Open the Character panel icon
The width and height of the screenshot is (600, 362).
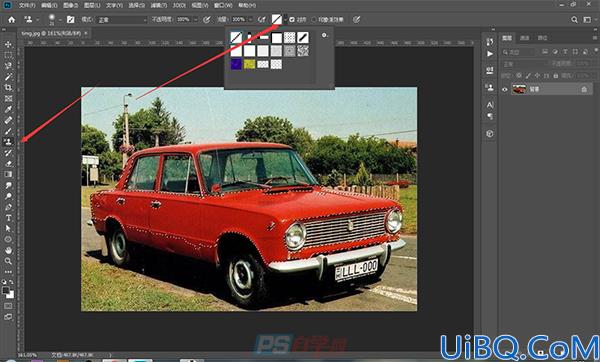click(490, 104)
